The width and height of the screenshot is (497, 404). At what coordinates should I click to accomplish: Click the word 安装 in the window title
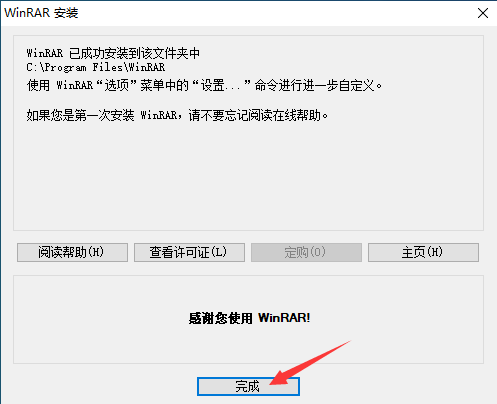tap(66, 13)
